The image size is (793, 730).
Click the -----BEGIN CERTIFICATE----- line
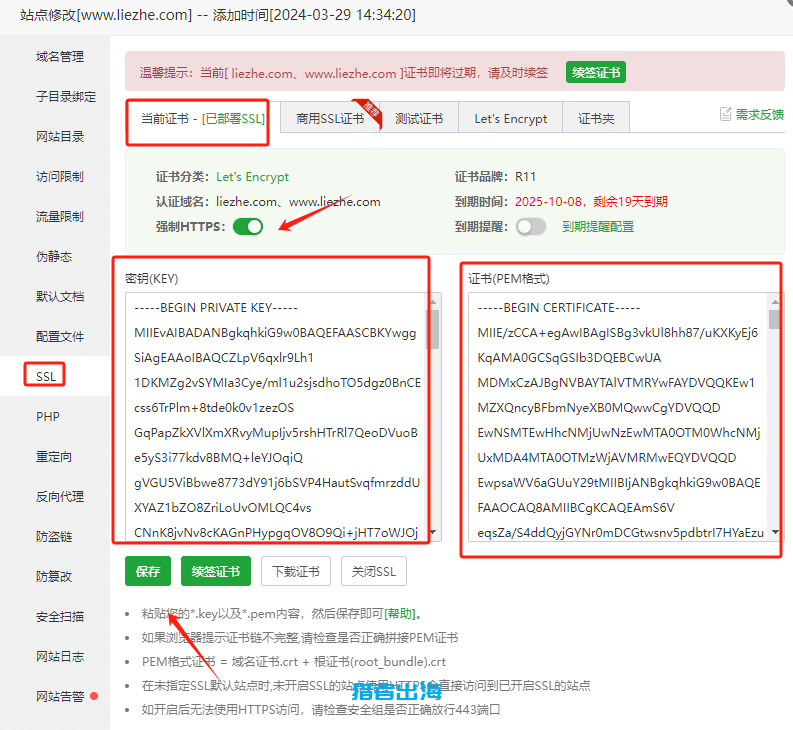click(x=559, y=308)
